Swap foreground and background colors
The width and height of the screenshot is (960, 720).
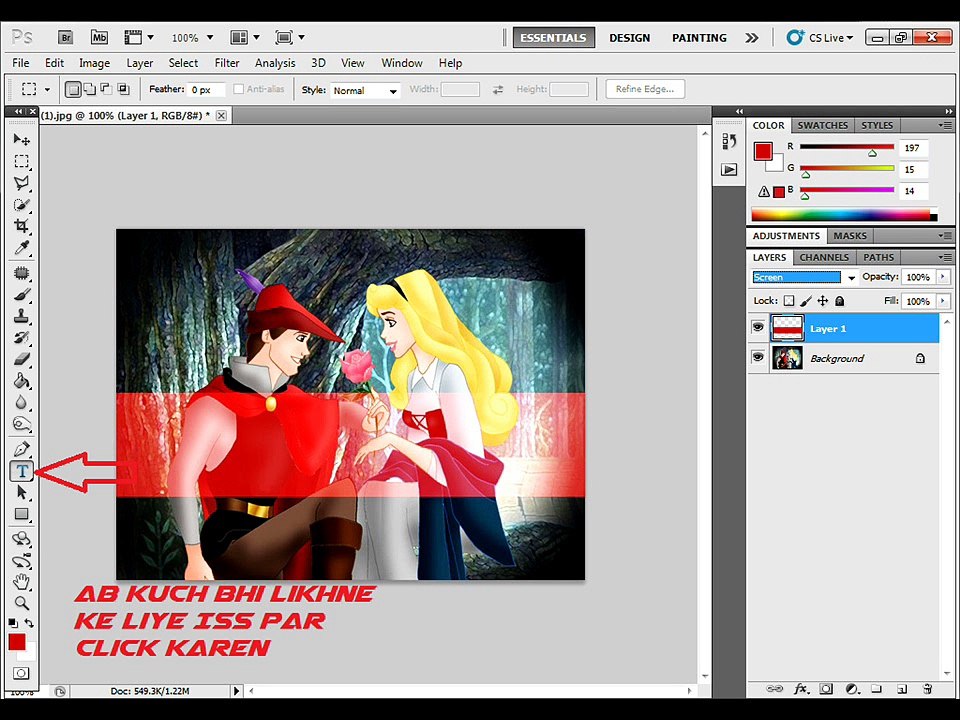[x=29, y=623]
